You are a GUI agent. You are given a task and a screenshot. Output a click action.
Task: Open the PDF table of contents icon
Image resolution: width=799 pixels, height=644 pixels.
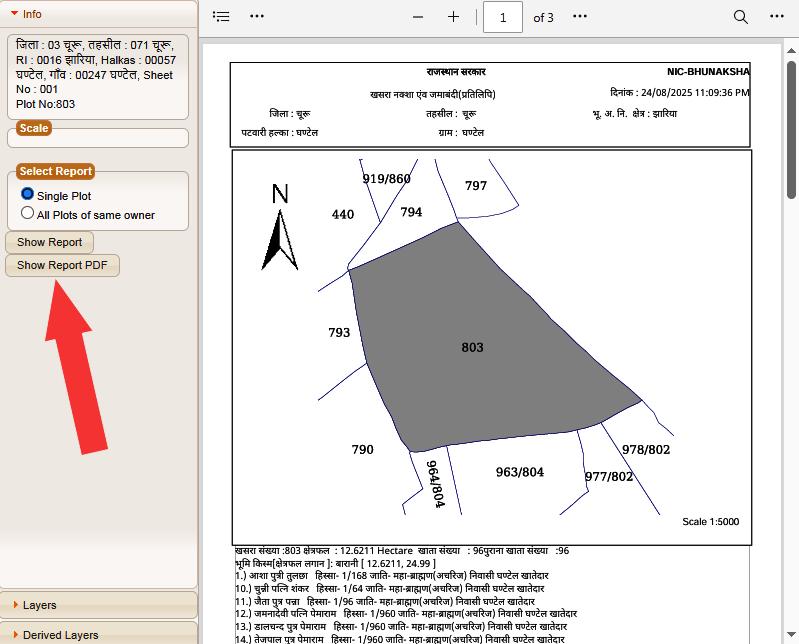coord(221,16)
